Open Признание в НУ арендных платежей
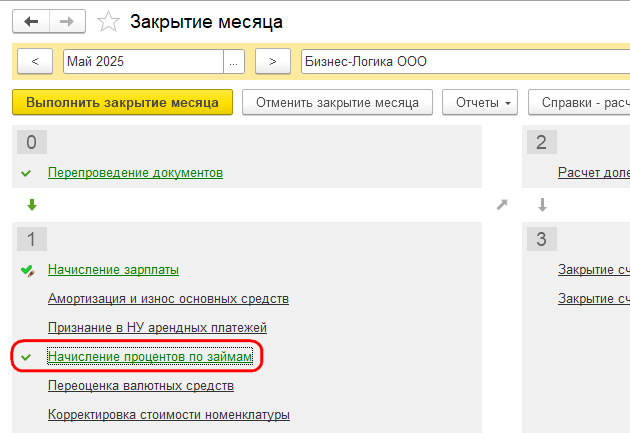Viewport: 630px width, 433px height. click(x=157, y=327)
